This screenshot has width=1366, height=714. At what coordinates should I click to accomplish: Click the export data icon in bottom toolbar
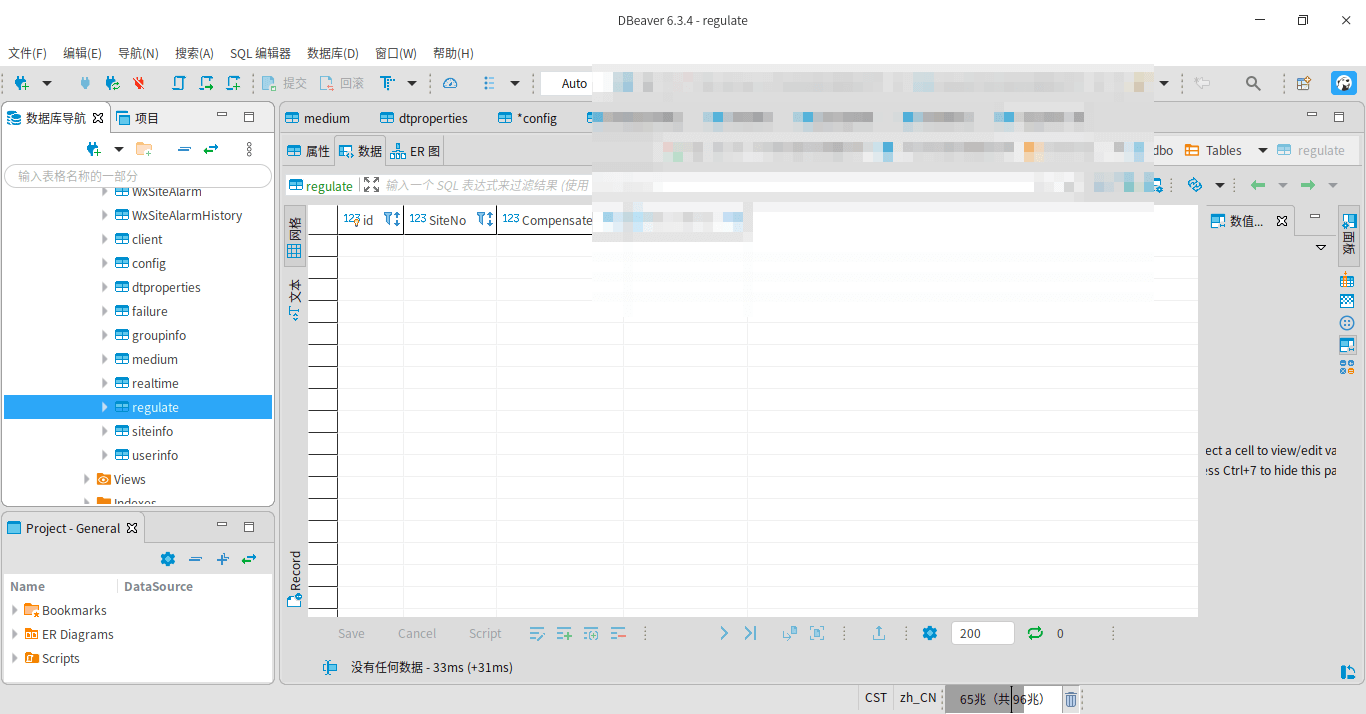(x=879, y=633)
